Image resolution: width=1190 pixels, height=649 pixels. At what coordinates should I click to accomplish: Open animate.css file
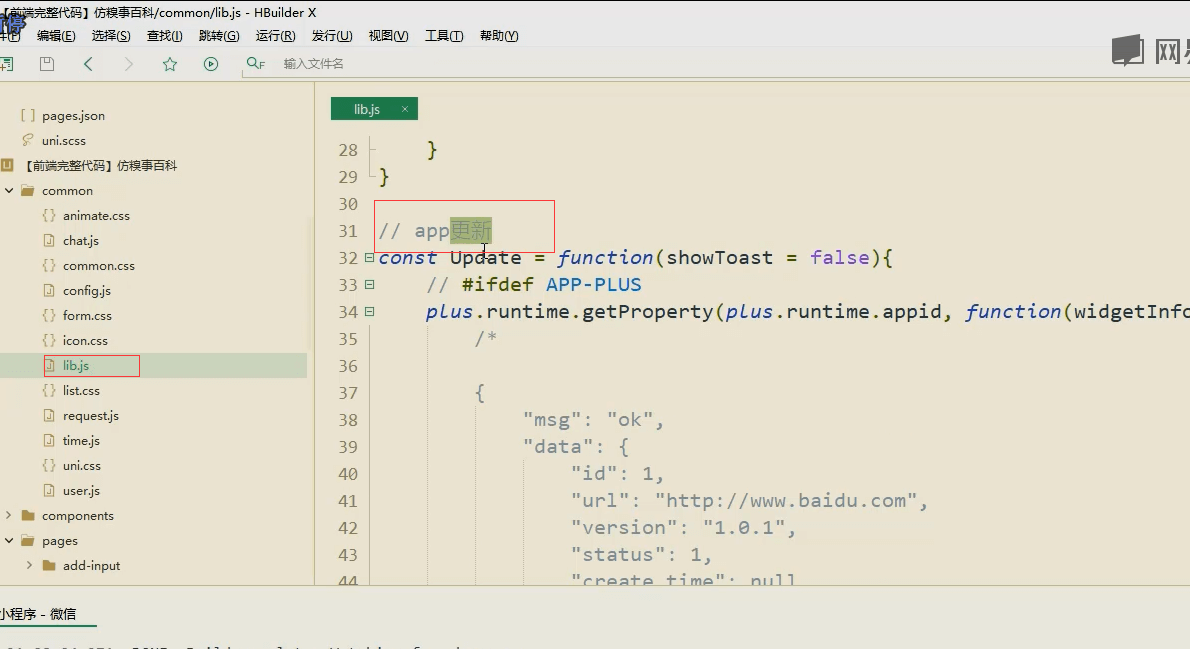tap(96, 216)
